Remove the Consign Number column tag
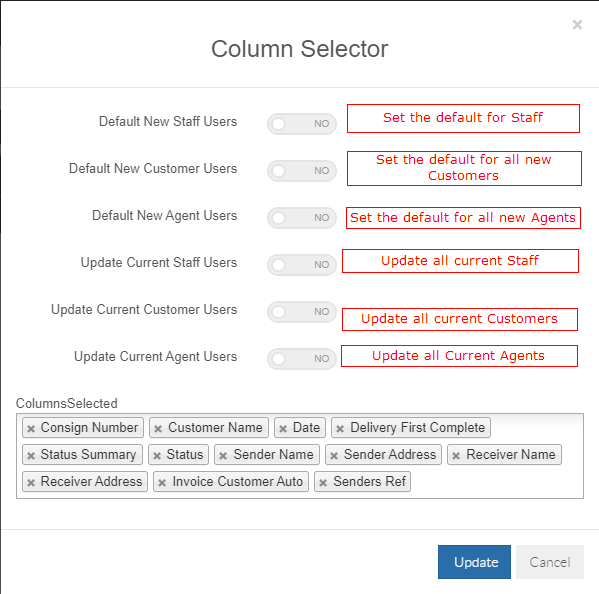The height and width of the screenshot is (594, 599). point(31,429)
